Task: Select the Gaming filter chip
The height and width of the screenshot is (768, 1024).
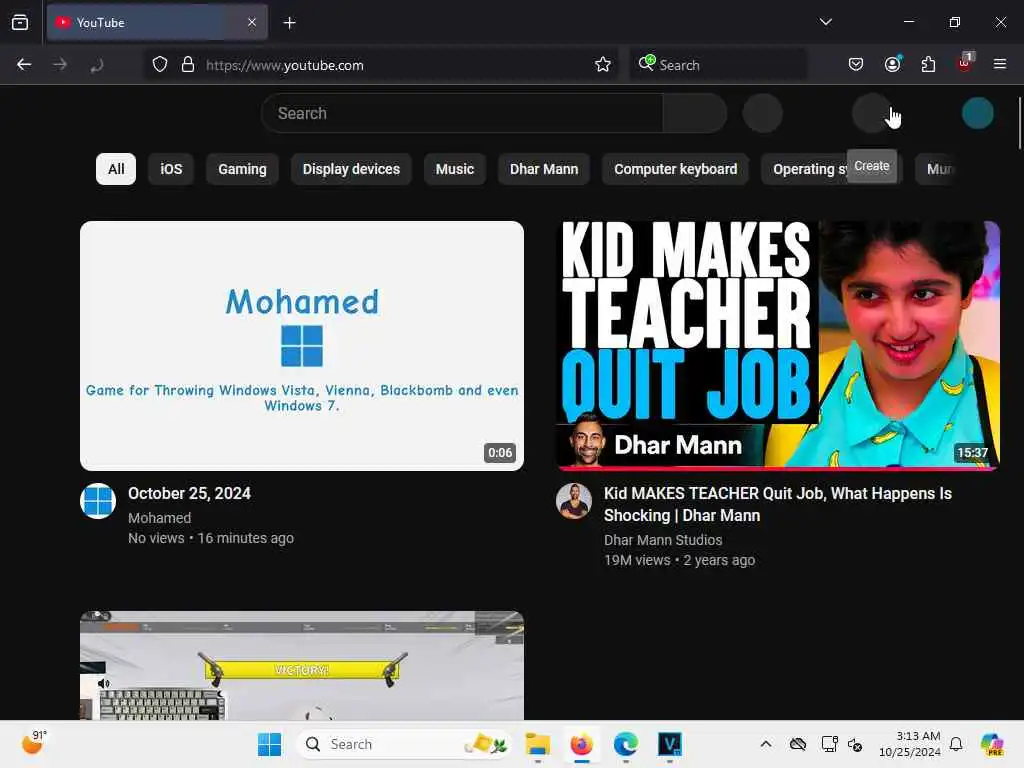Action: pyautogui.click(x=242, y=169)
